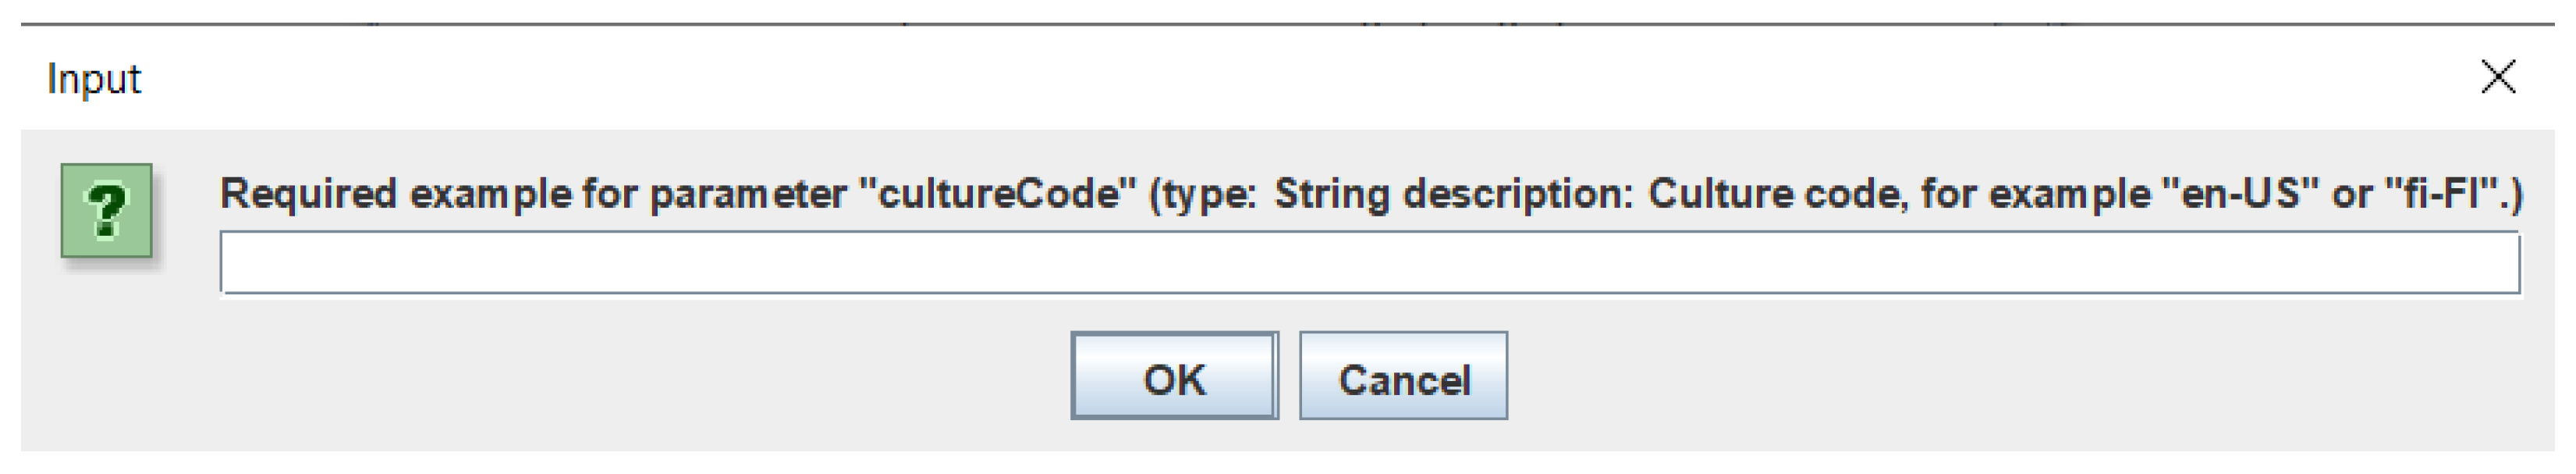Dismiss the window using the X icon
The height and width of the screenshot is (474, 2576).
[2498, 76]
